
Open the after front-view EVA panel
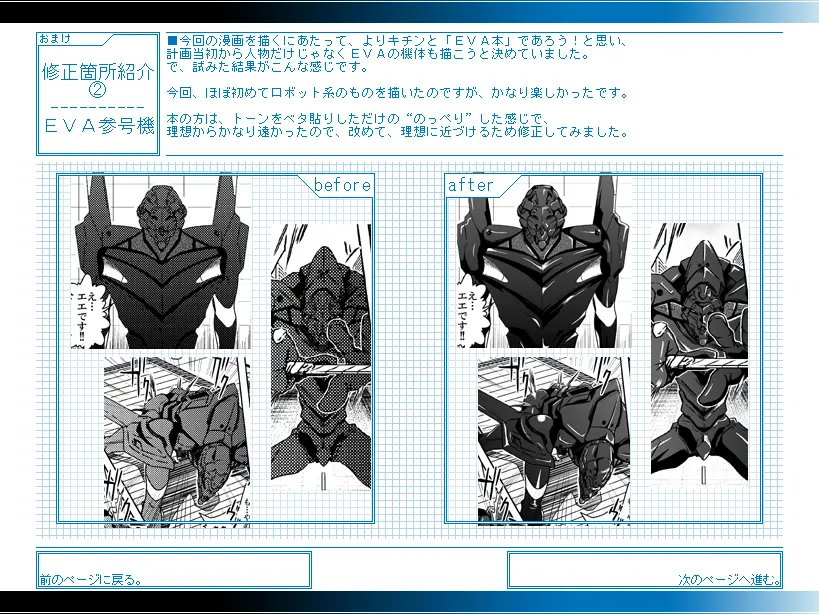544,262
